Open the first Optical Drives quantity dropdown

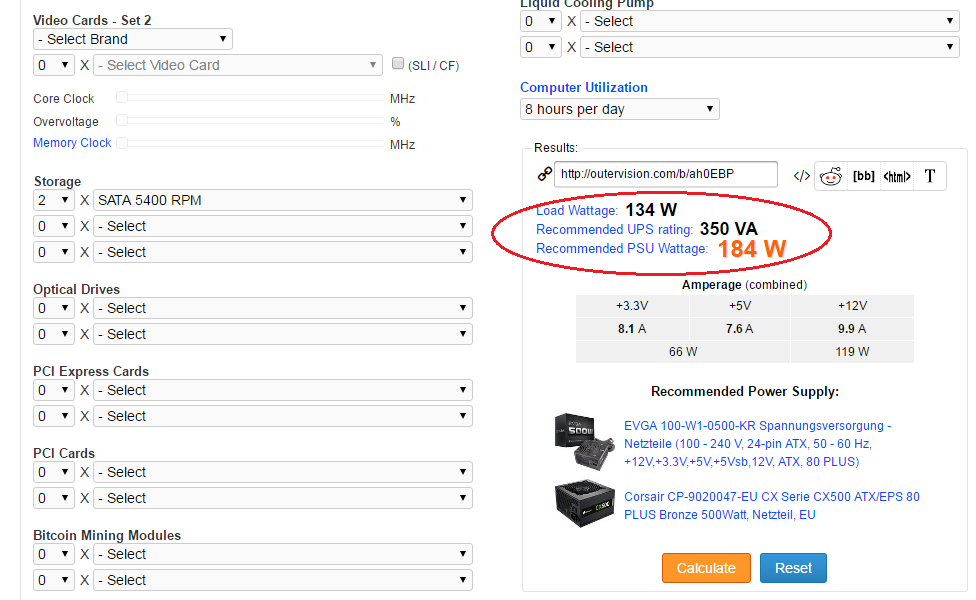click(x=54, y=308)
